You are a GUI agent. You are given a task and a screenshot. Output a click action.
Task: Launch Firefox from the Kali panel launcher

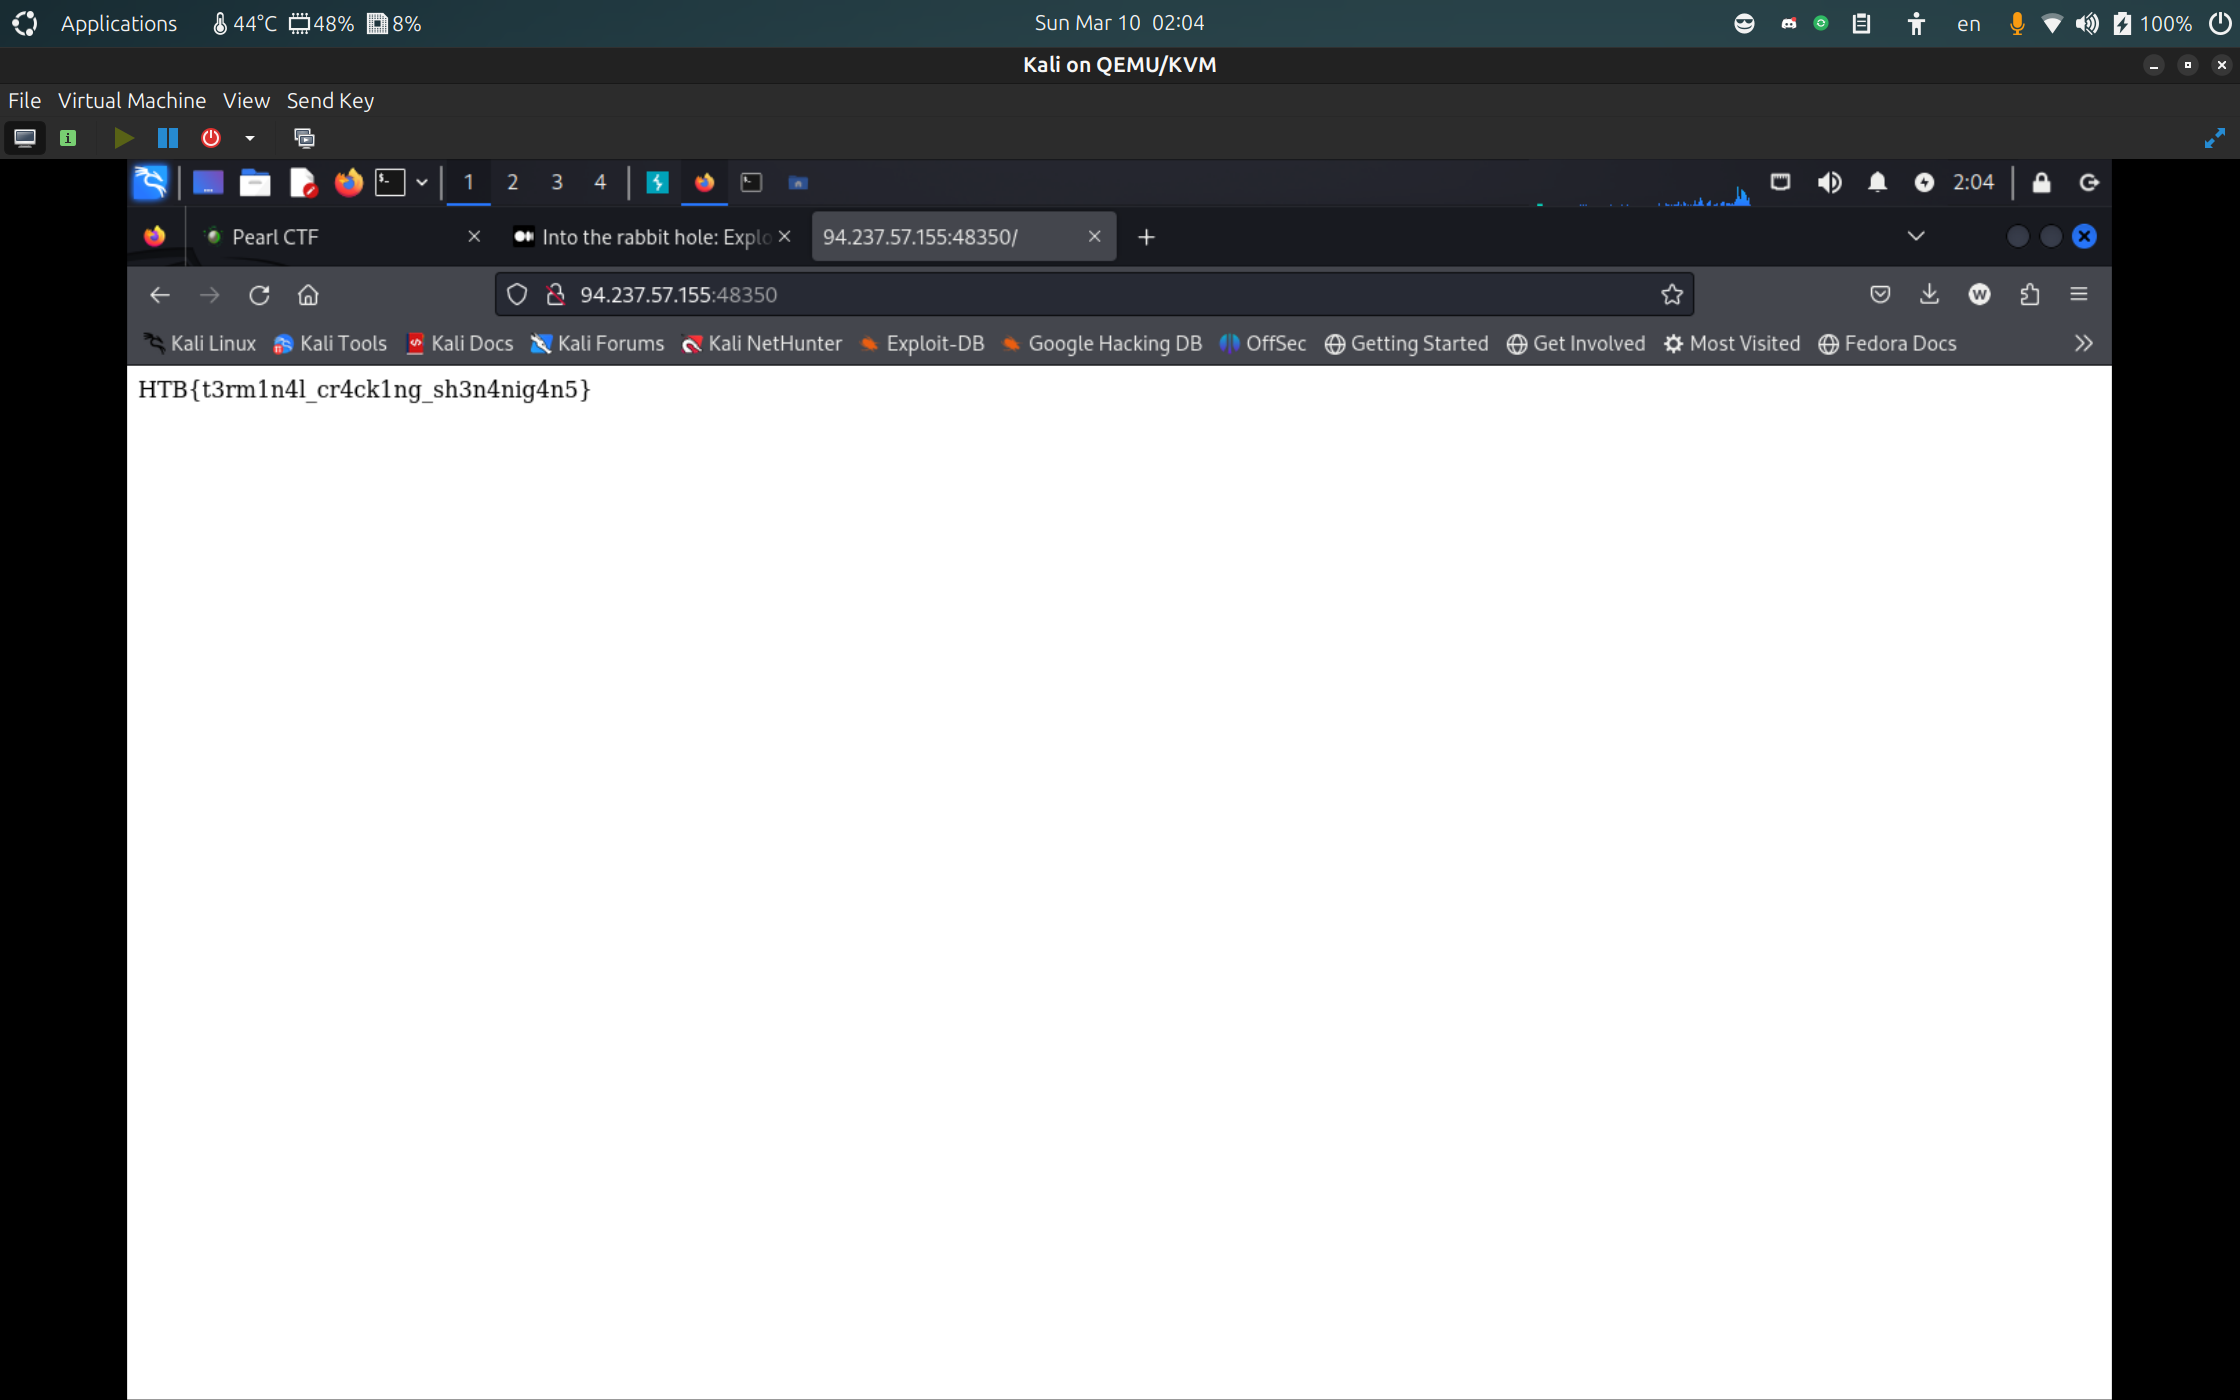coord(348,182)
